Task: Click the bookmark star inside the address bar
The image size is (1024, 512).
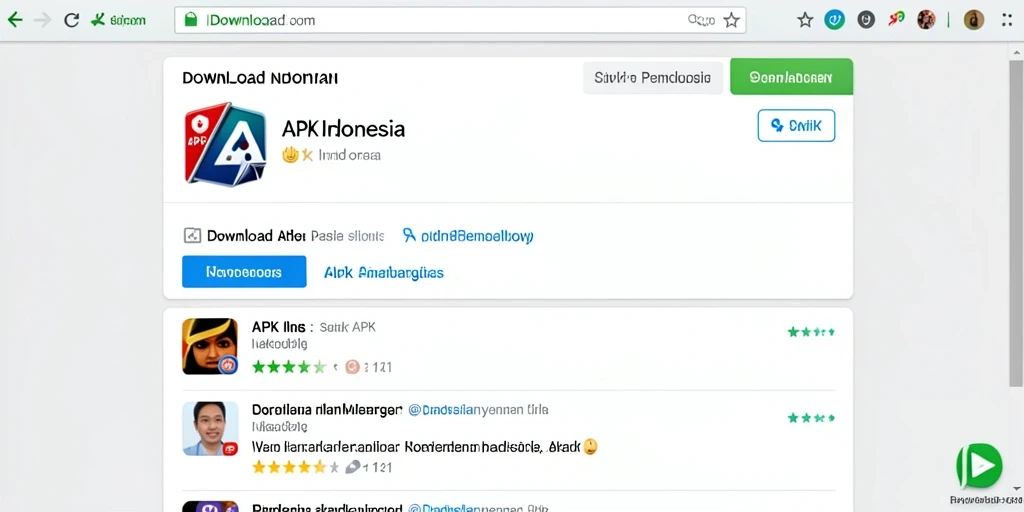Action: pyautogui.click(x=731, y=20)
